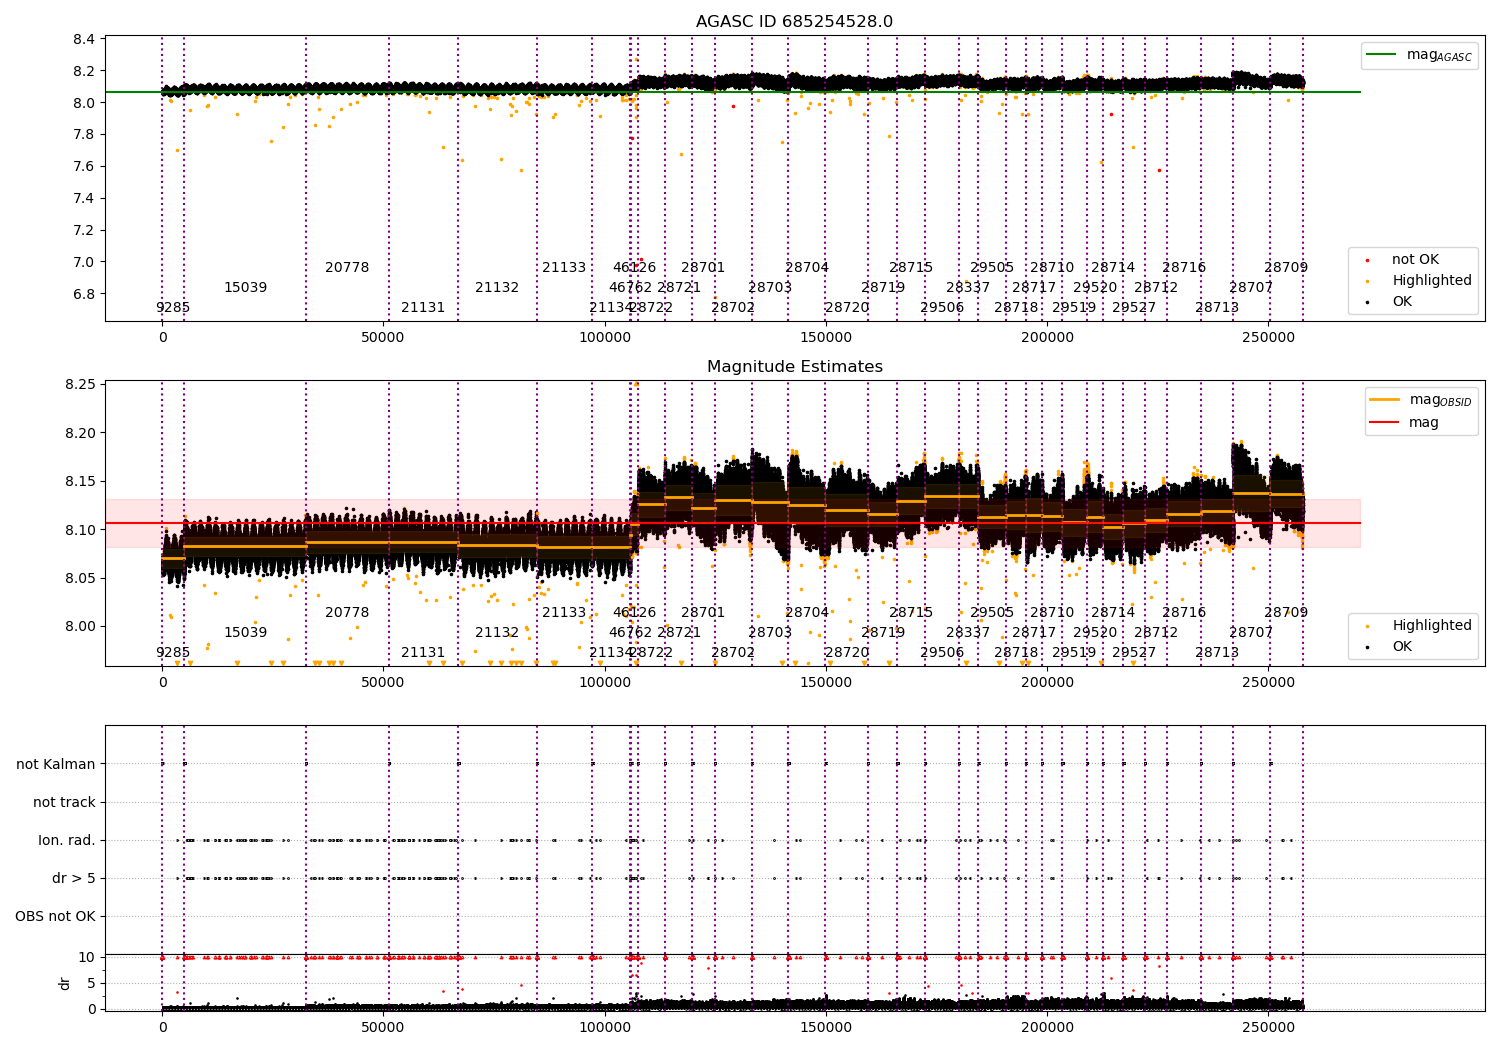Click the 250000 x-tick of the bottom plot

1268,1028
